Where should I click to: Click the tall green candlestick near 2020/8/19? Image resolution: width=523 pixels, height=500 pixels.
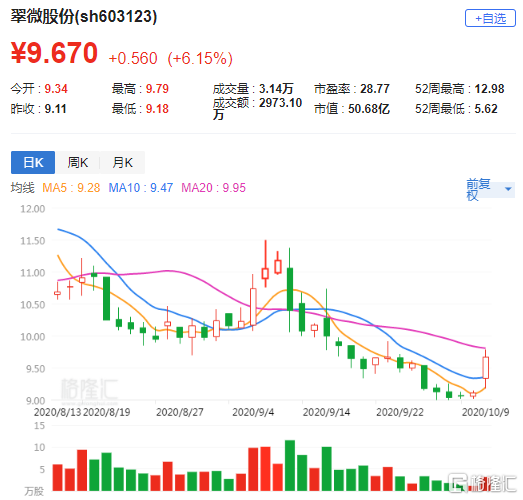click(x=106, y=298)
